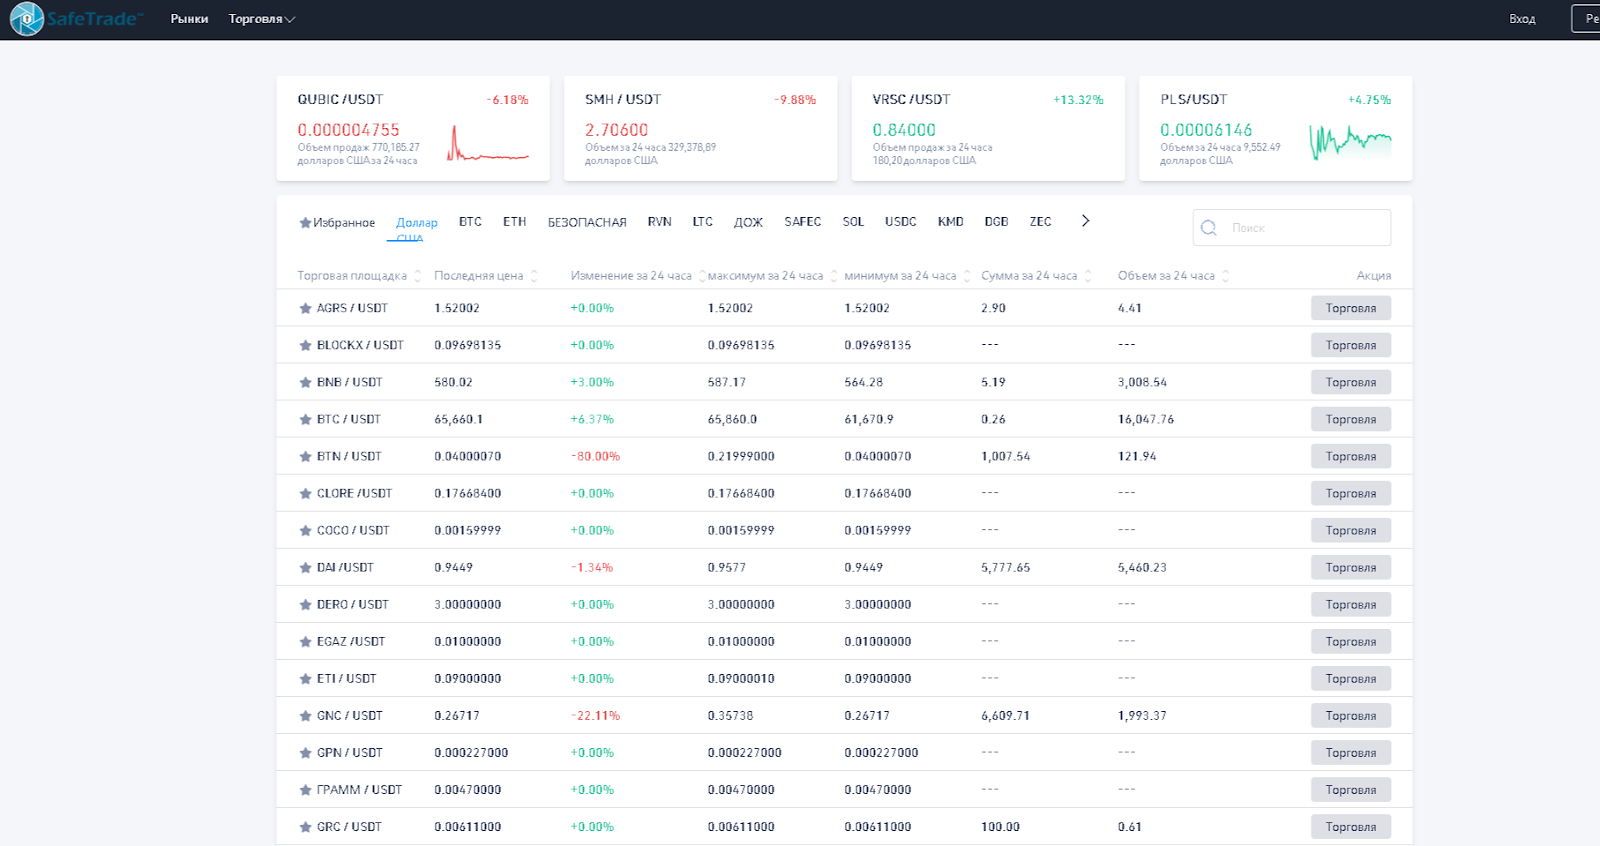Select the SAFEC market tab
The height and width of the screenshot is (846, 1600).
click(x=802, y=222)
